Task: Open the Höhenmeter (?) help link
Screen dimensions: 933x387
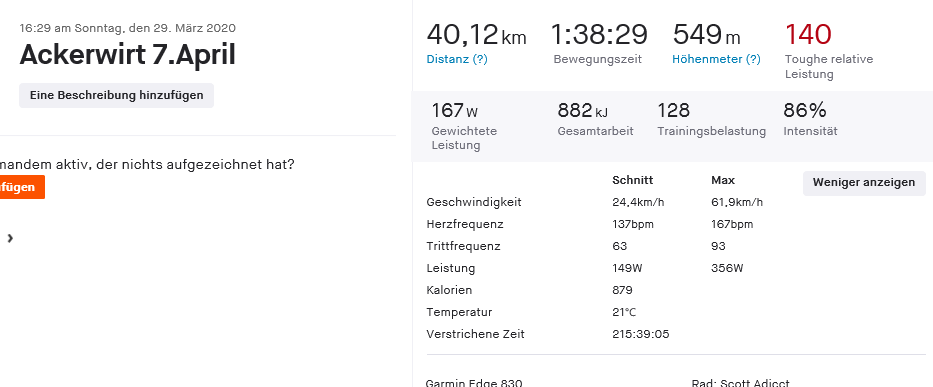Action: click(716, 60)
